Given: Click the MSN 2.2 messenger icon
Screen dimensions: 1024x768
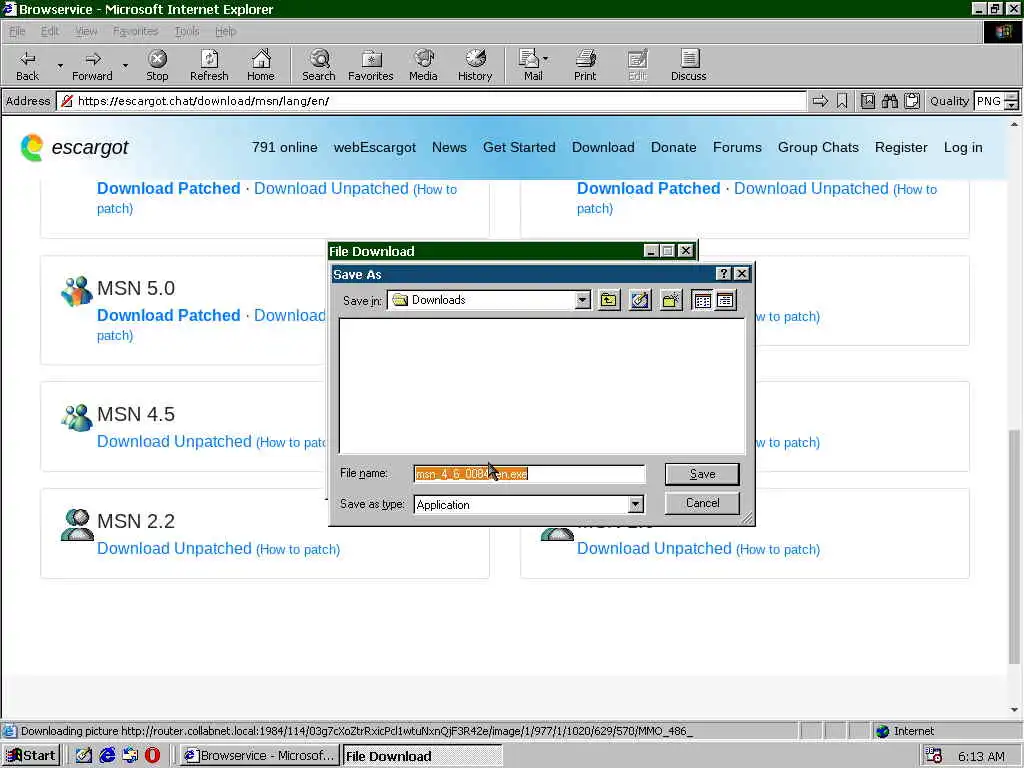Looking at the screenshot, I should coord(77,525).
